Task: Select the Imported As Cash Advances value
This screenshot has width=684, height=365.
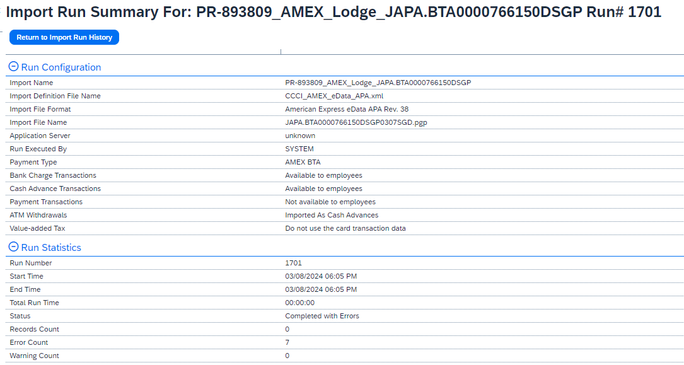Action: 332,215
